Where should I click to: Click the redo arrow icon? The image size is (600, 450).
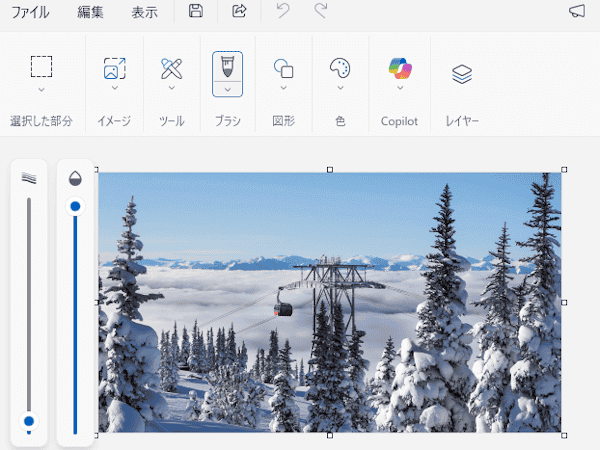tap(321, 11)
